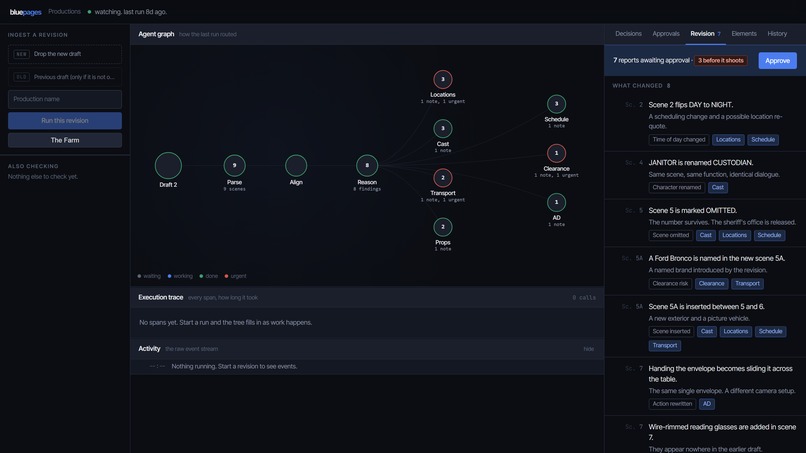Click Cast tag under JANITOR renamed change
Image resolution: width=806 pixels, height=453 pixels.
[x=718, y=188]
